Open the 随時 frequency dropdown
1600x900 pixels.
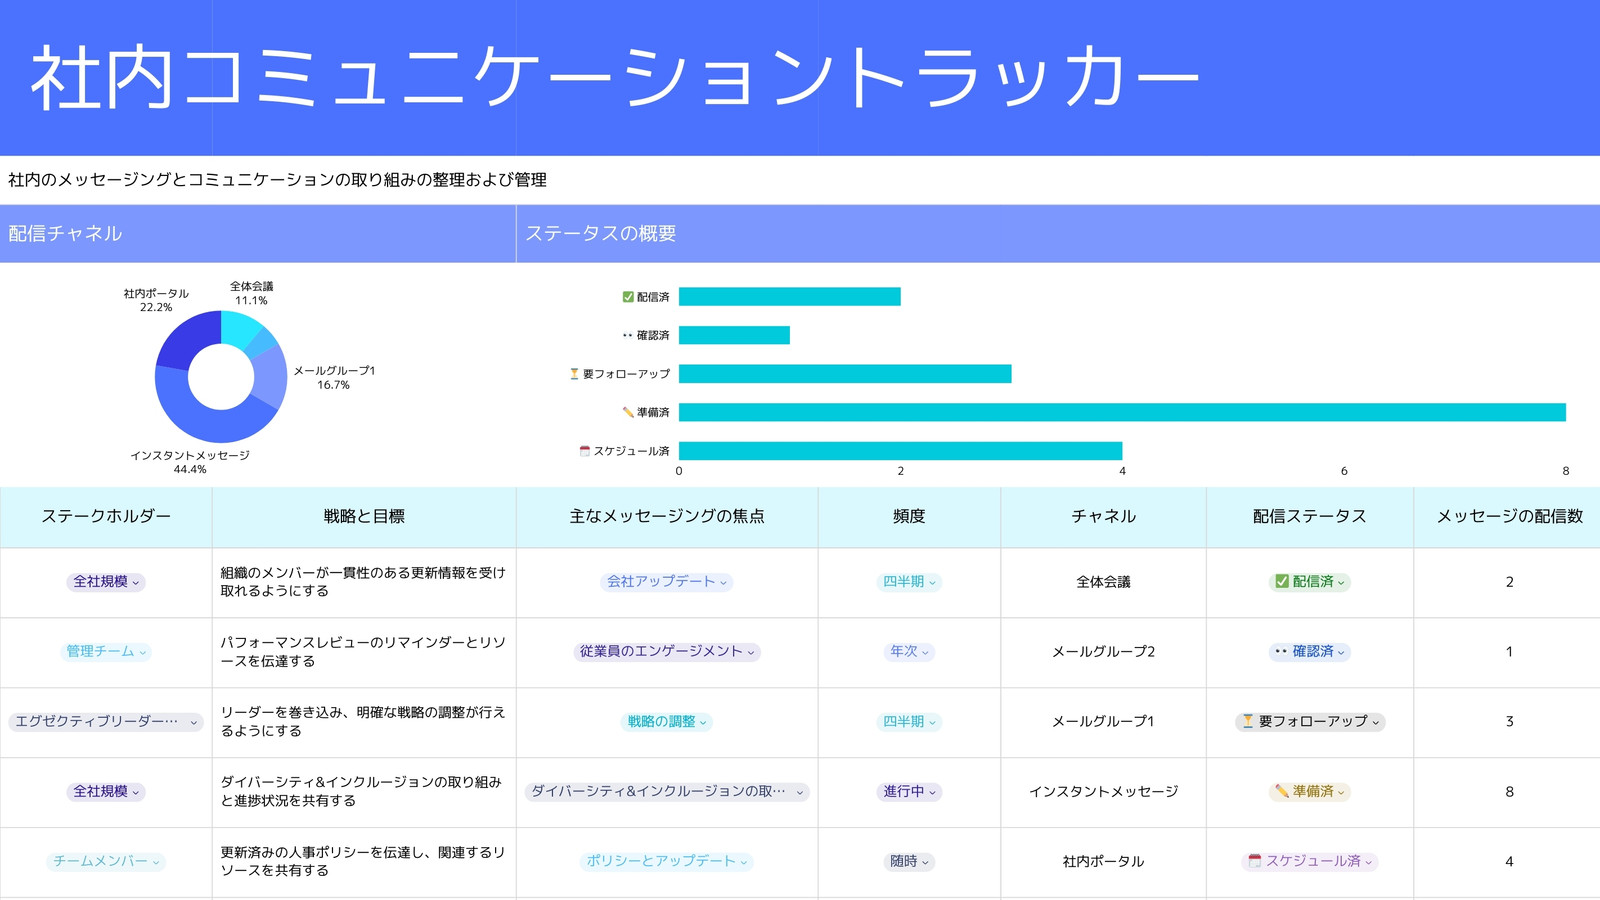point(909,861)
